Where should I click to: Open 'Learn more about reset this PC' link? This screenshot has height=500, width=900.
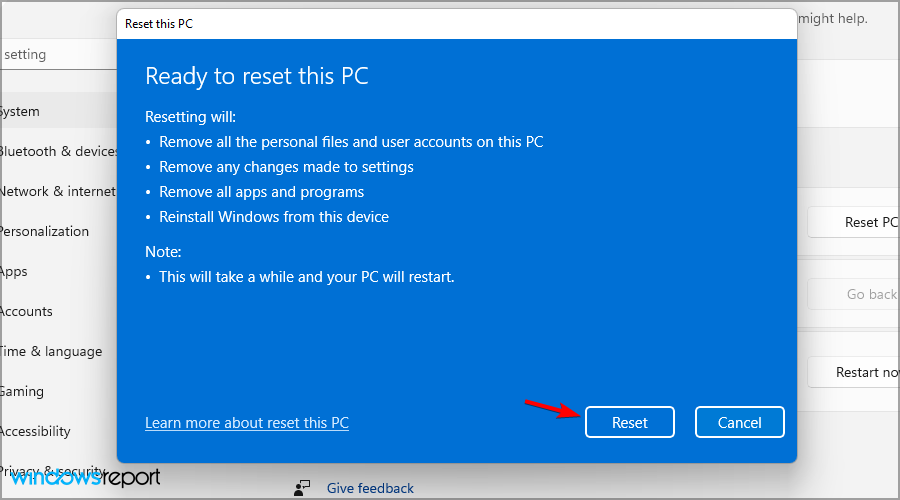click(x=247, y=423)
